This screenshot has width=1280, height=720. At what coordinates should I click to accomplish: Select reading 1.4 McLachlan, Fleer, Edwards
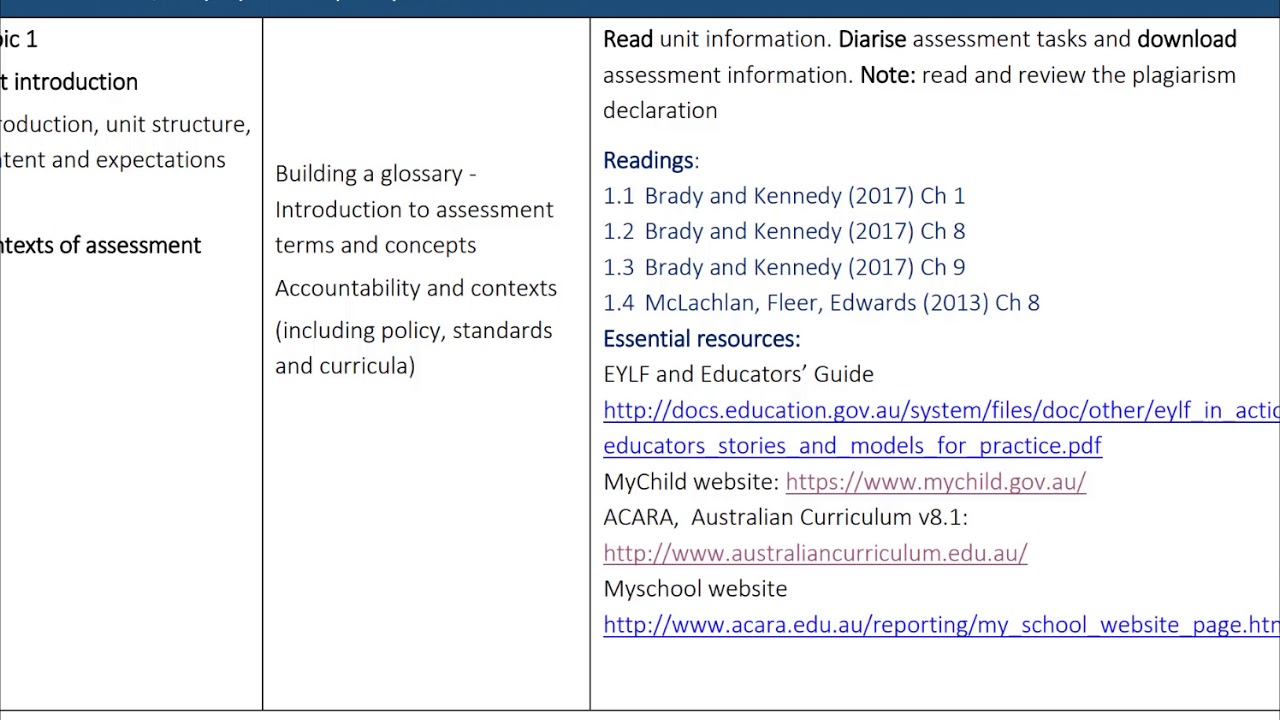[x=821, y=303]
